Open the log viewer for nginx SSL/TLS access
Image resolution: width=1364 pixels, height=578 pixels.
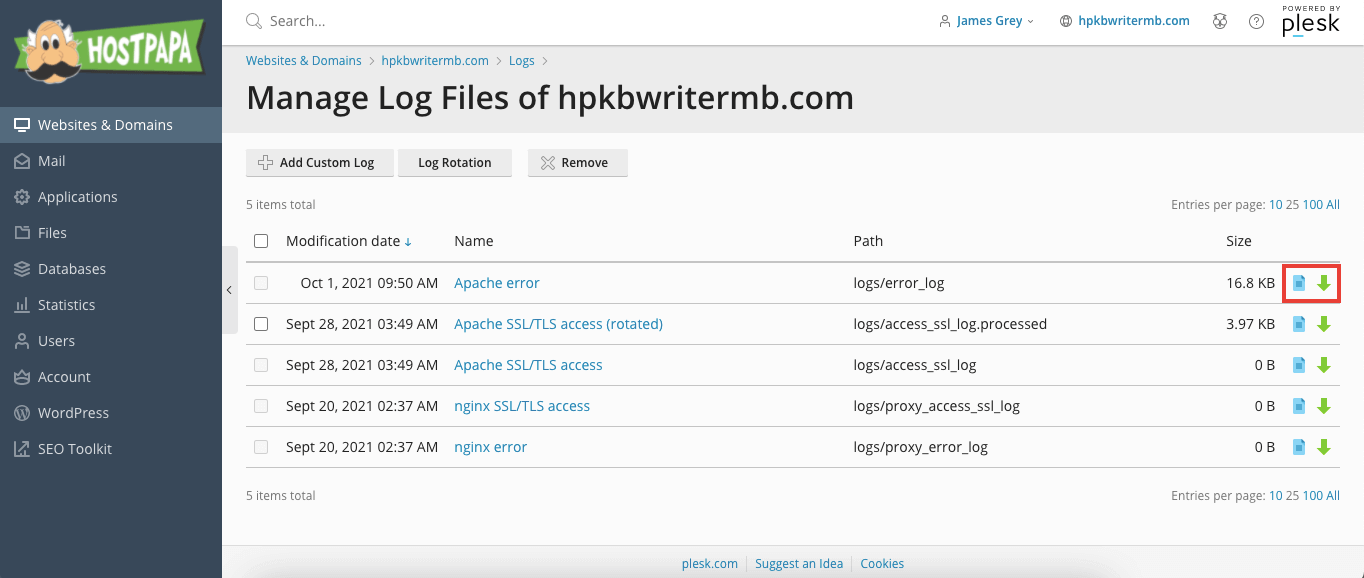pos(1298,406)
